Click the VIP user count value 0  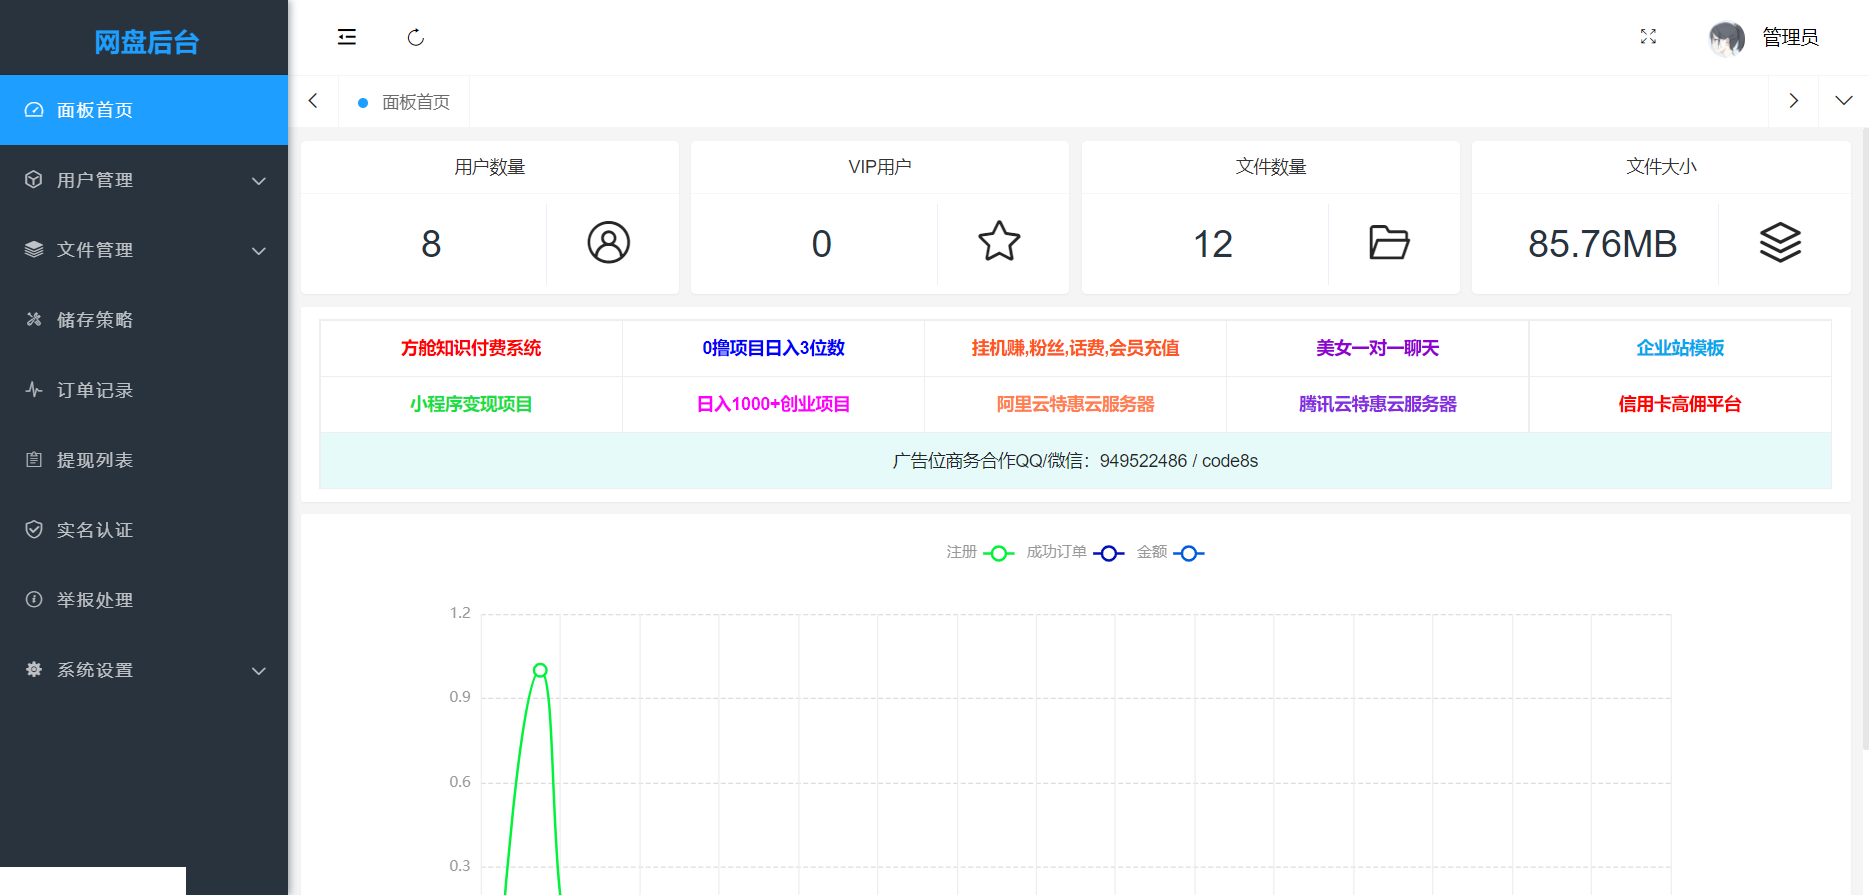tap(822, 244)
